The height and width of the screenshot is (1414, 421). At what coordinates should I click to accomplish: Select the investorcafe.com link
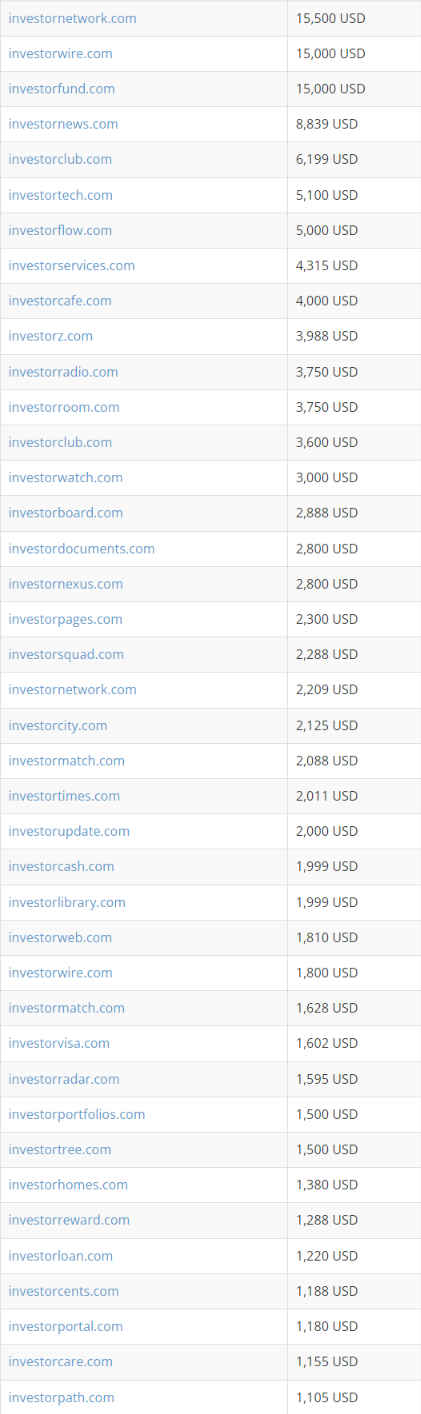click(x=60, y=301)
